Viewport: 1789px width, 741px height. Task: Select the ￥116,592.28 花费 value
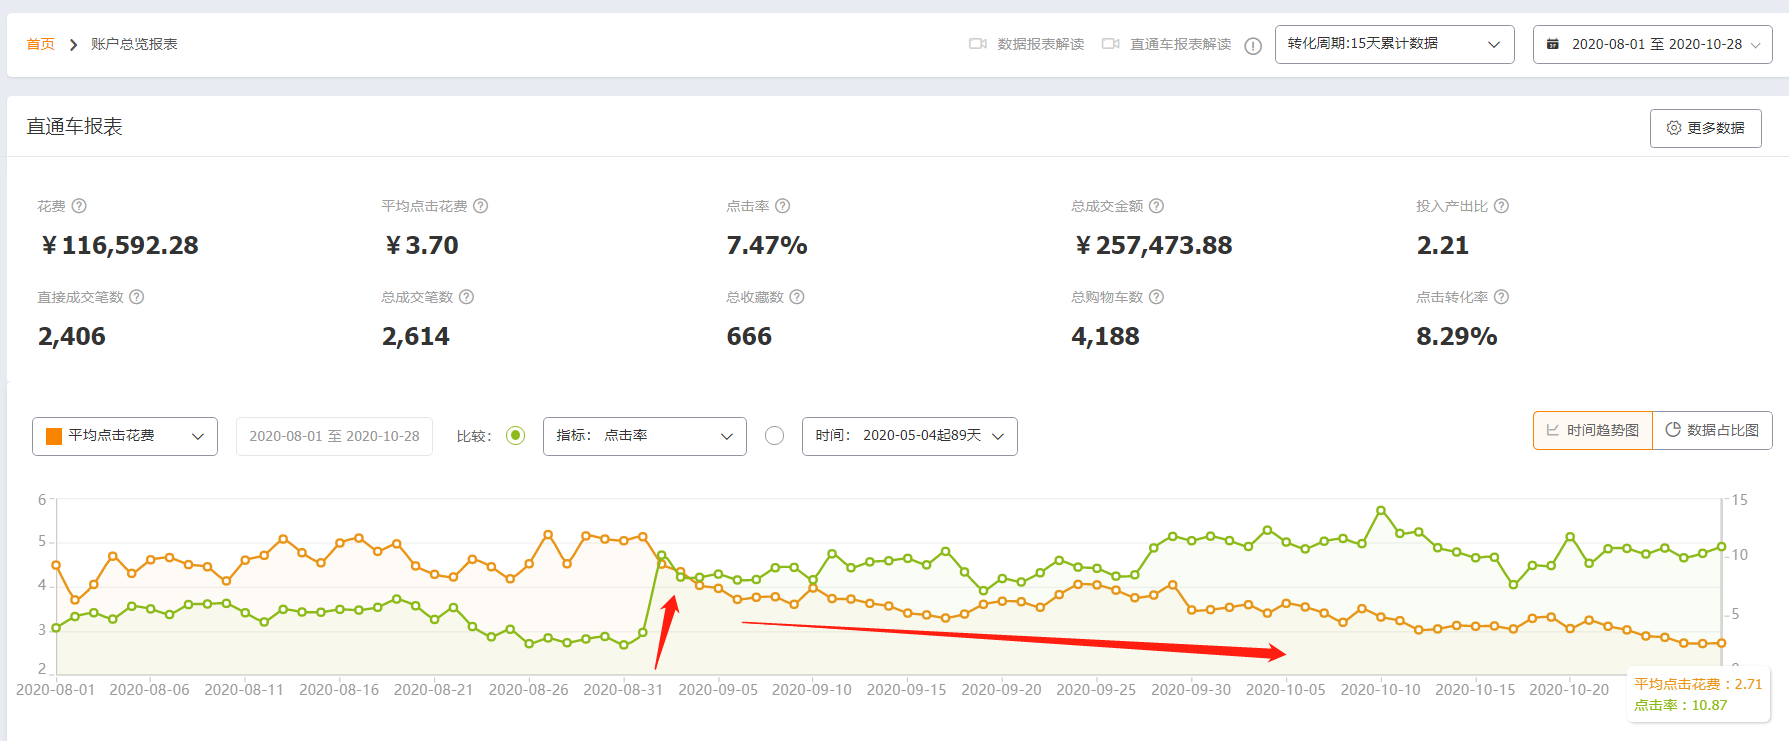pyautogui.click(x=119, y=245)
